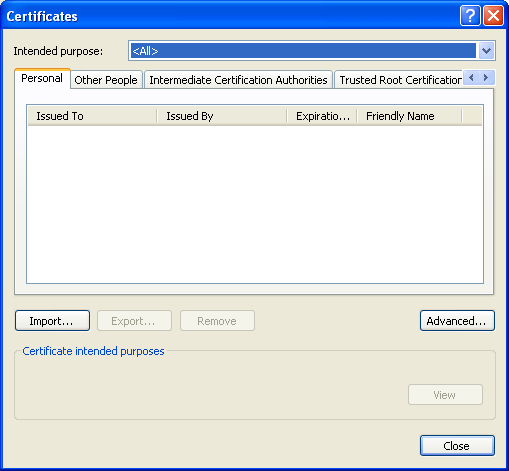Click the Export... button
The image size is (509, 471).
pyautogui.click(x=134, y=321)
